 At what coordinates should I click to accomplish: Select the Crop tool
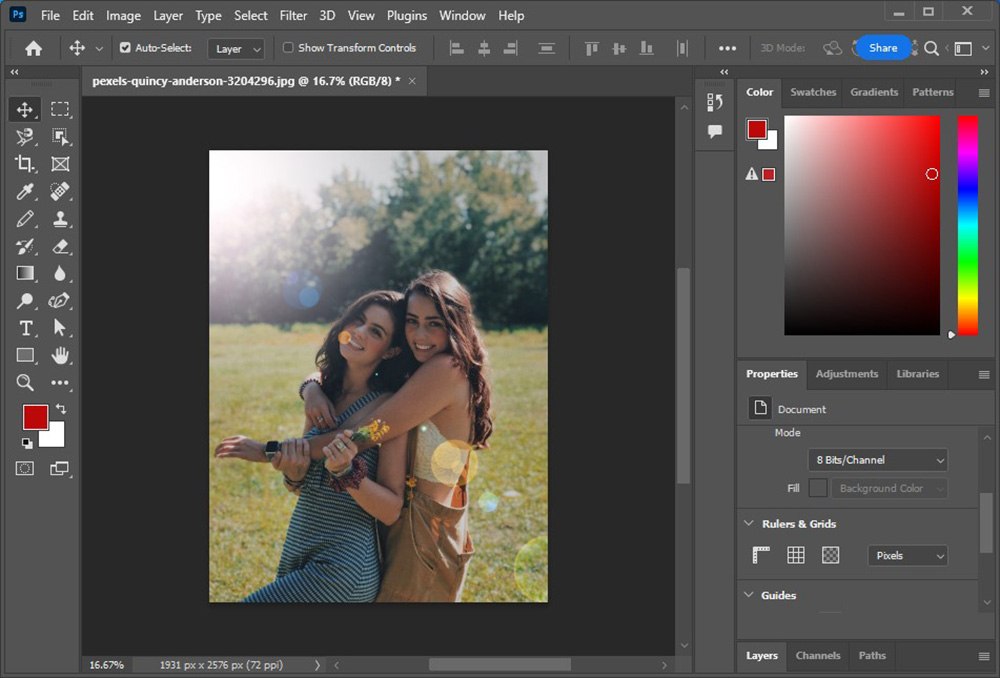coord(24,164)
